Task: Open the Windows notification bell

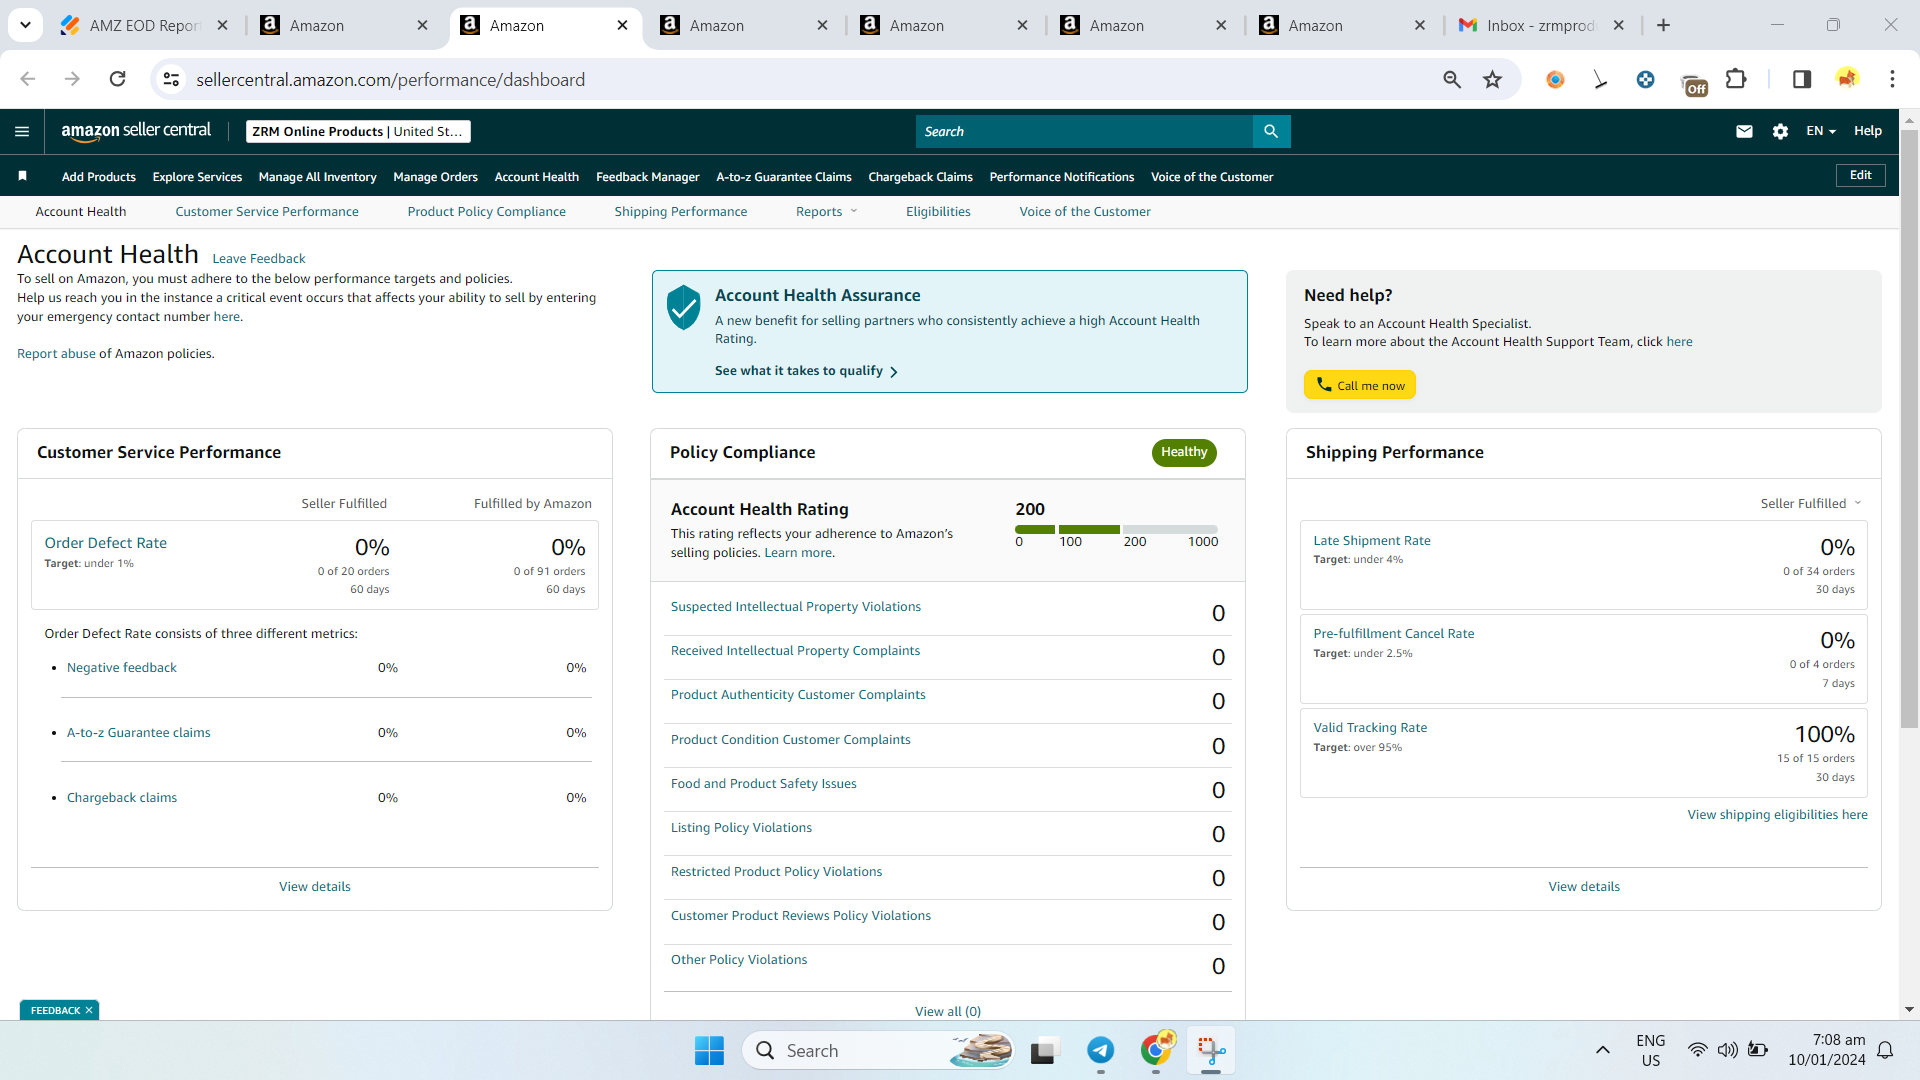Action: 1885,1050
